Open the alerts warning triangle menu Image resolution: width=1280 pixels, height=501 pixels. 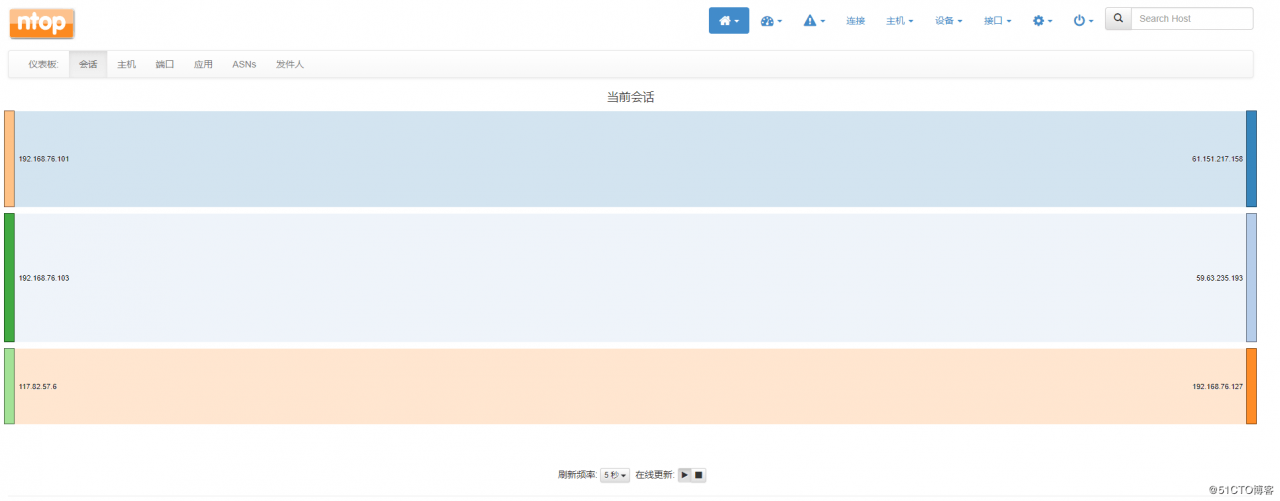pyautogui.click(x=814, y=21)
